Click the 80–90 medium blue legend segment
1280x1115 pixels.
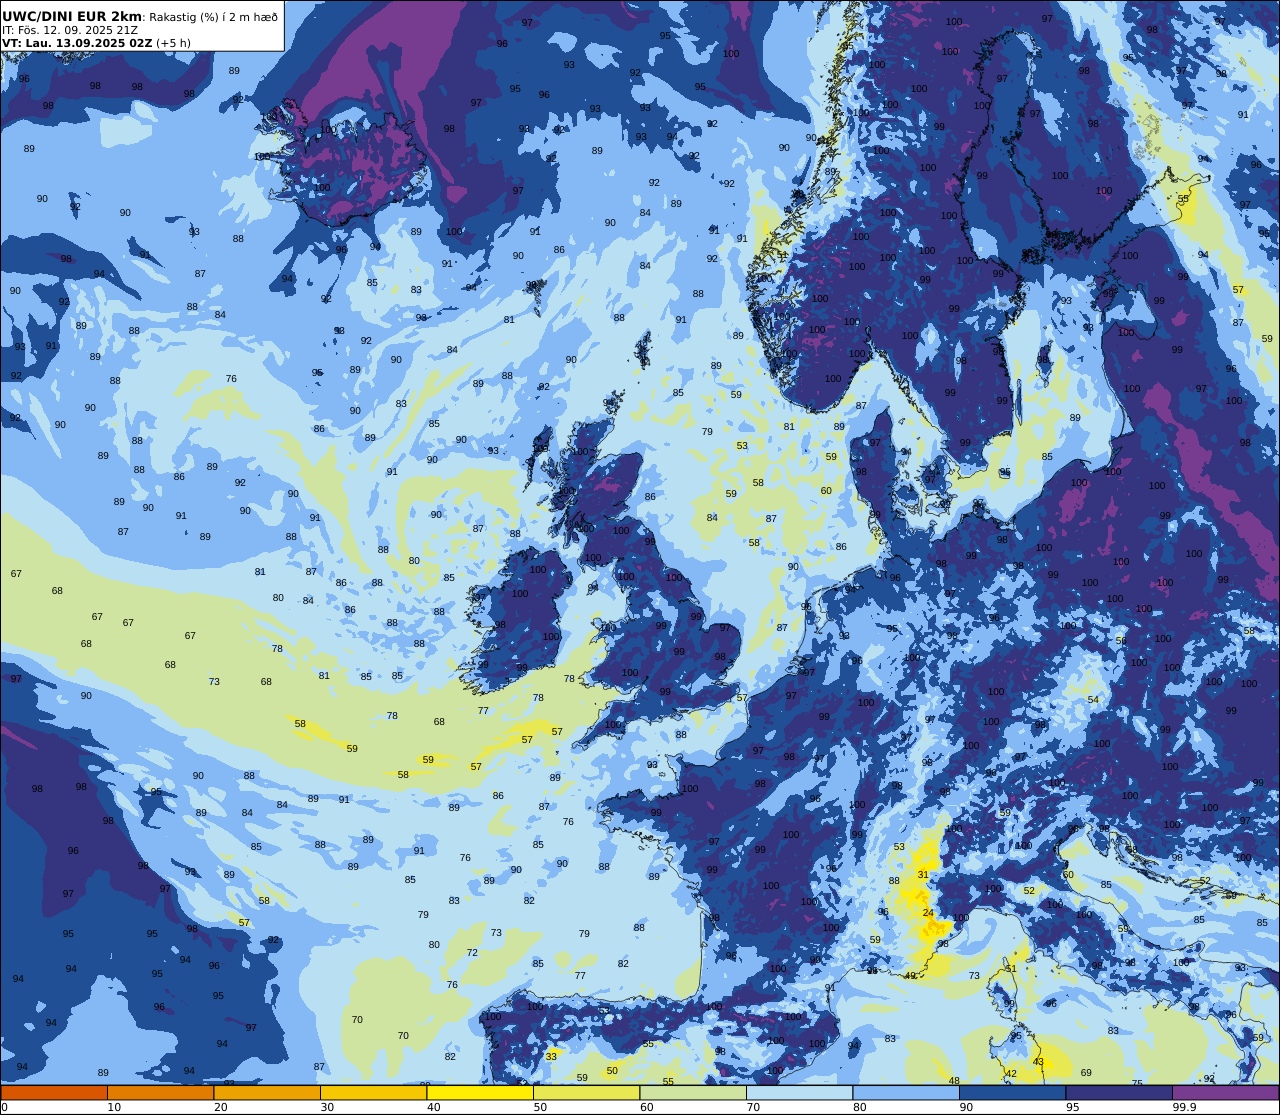tap(906, 1092)
